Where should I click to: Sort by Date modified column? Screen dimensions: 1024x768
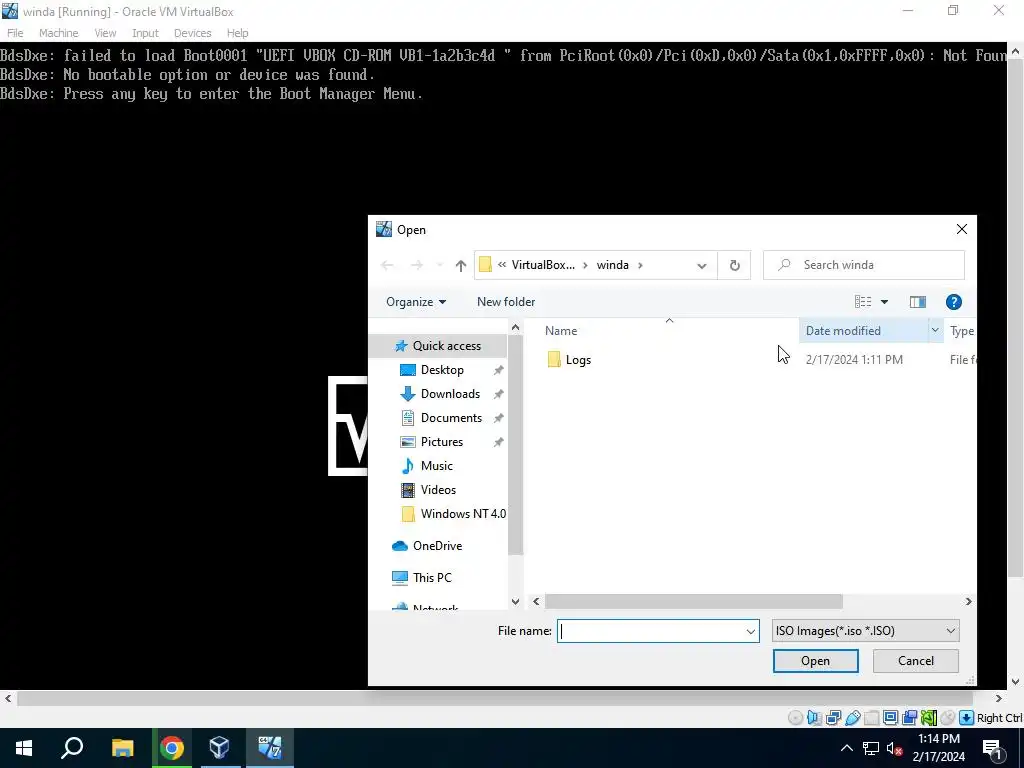point(843,331)
